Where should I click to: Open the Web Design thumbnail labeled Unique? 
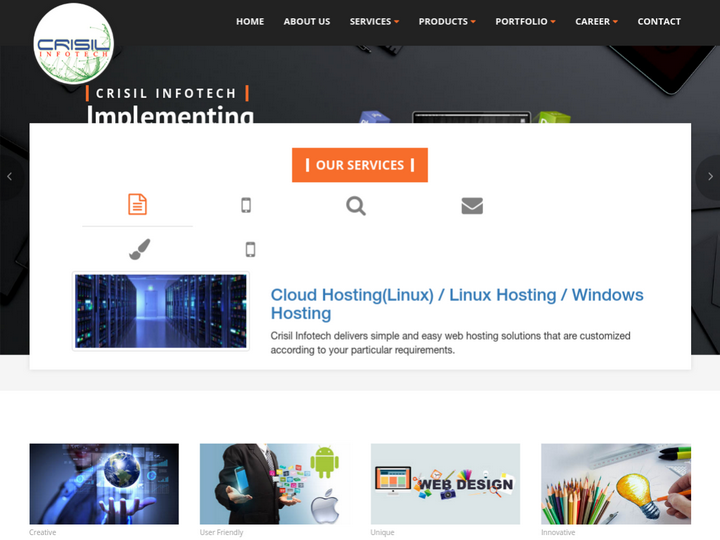445,484
